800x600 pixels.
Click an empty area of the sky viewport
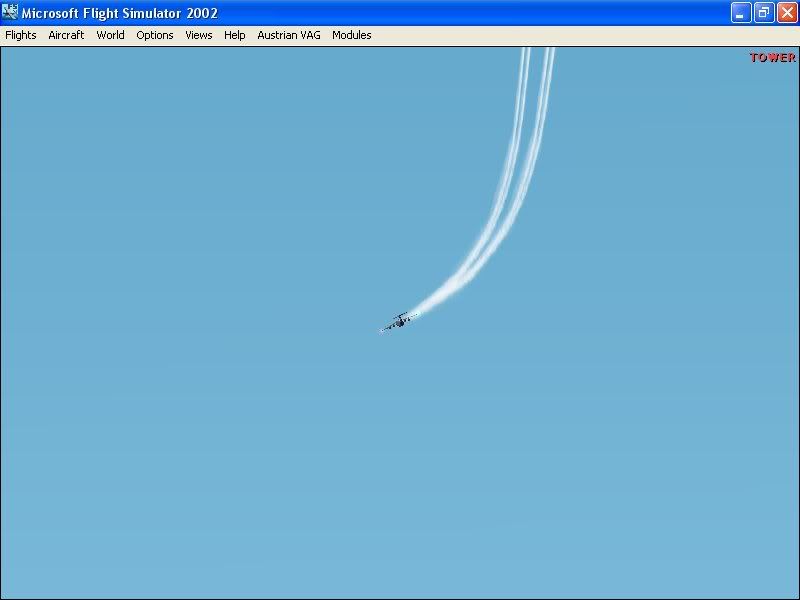(200, 450)
